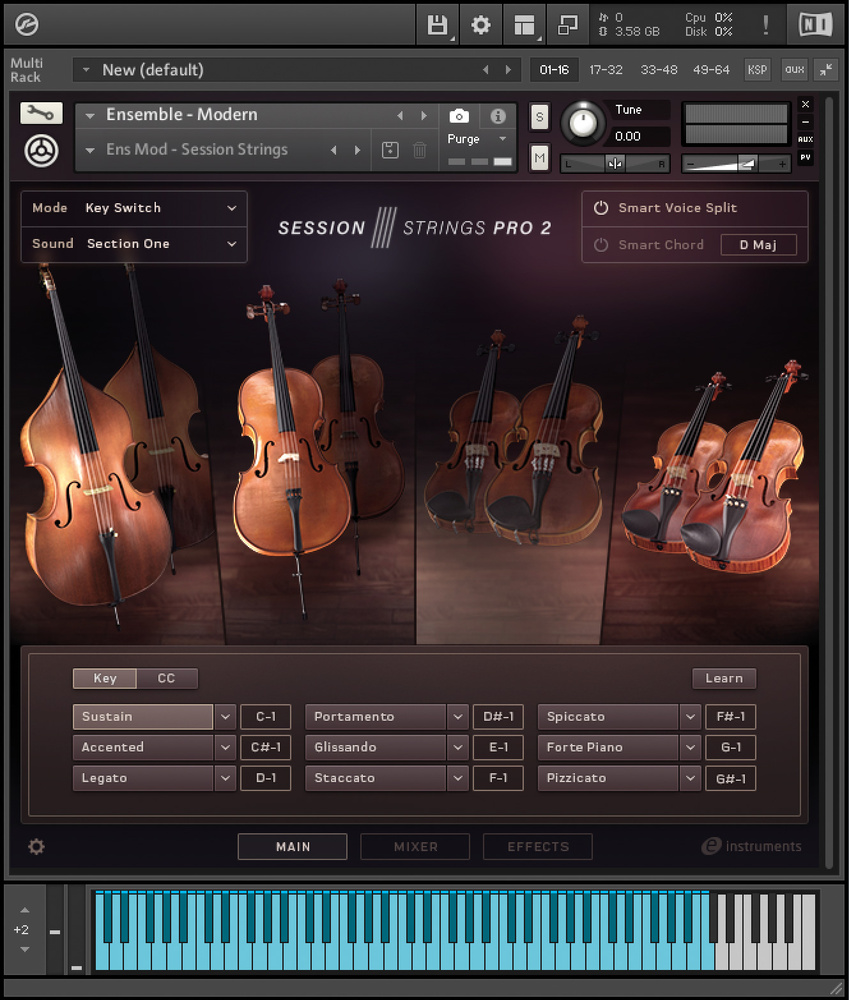Screen dimensions: 849x1000
Task: Solo the instrument with S button
Action: 540,117
